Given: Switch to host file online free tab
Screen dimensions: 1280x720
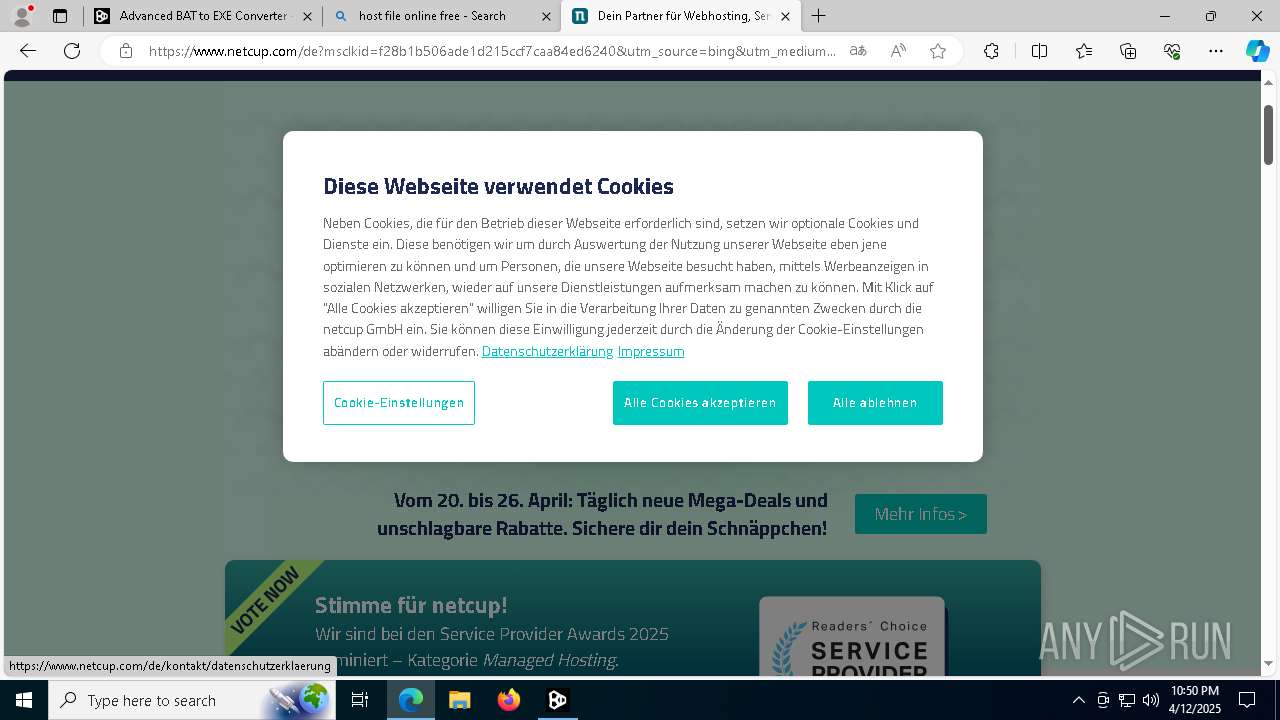Looking at the screenshot, I should pos(442,16).
